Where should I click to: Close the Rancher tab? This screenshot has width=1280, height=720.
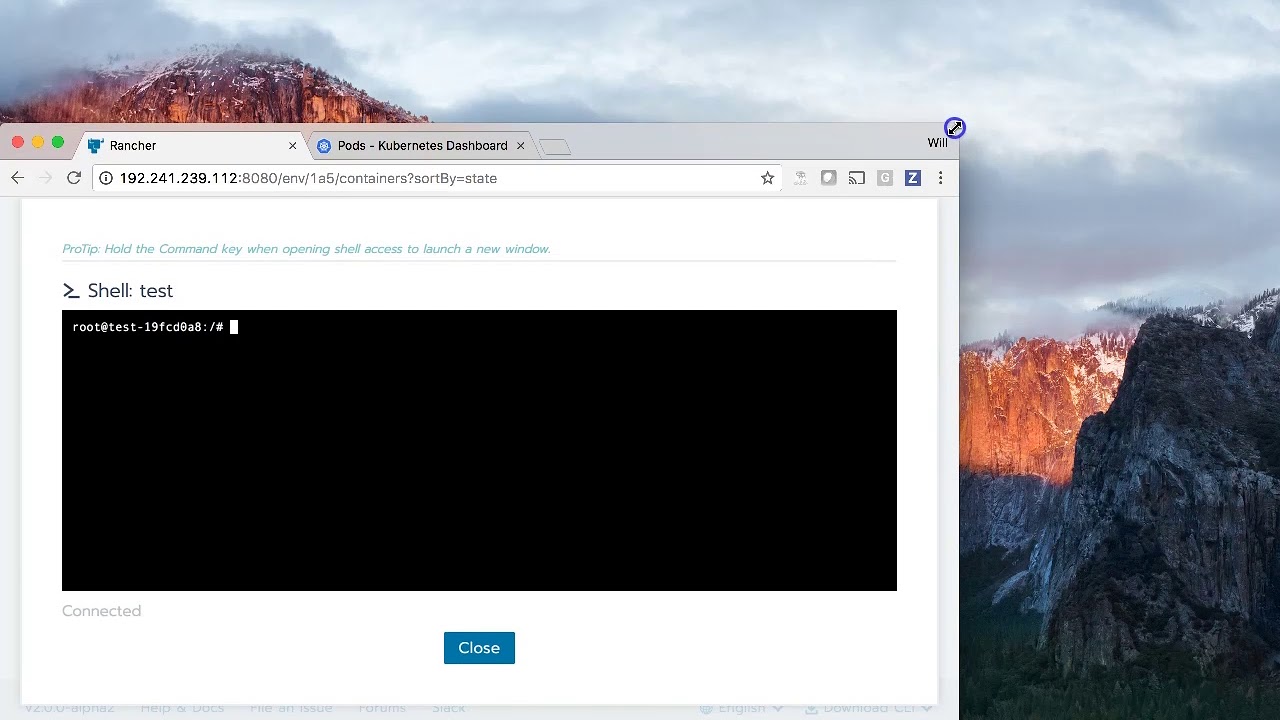coord(293,146)
